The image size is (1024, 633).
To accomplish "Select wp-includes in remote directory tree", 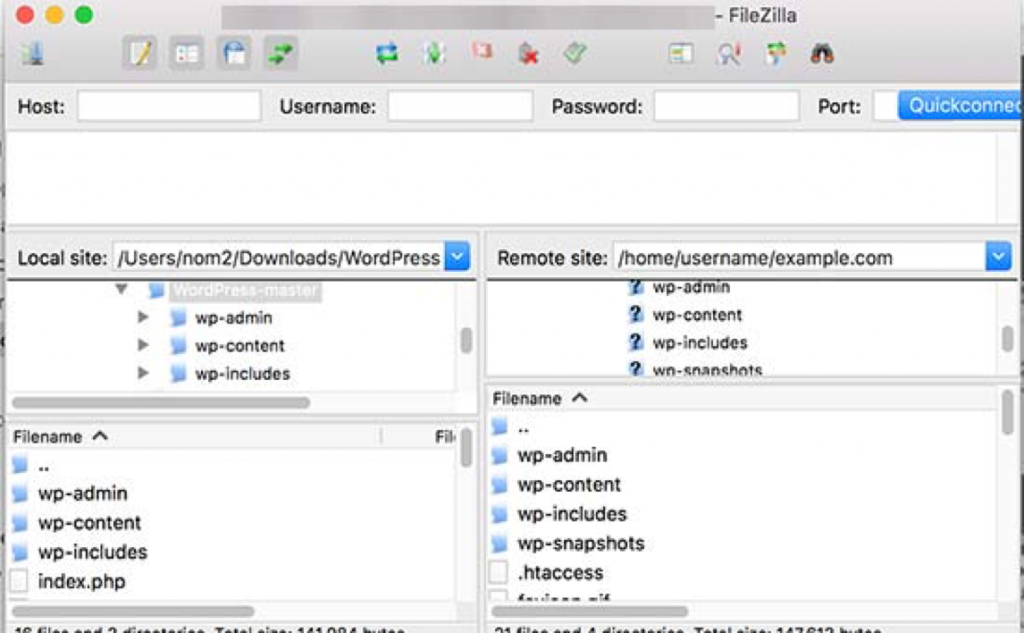I will (700, 343).
